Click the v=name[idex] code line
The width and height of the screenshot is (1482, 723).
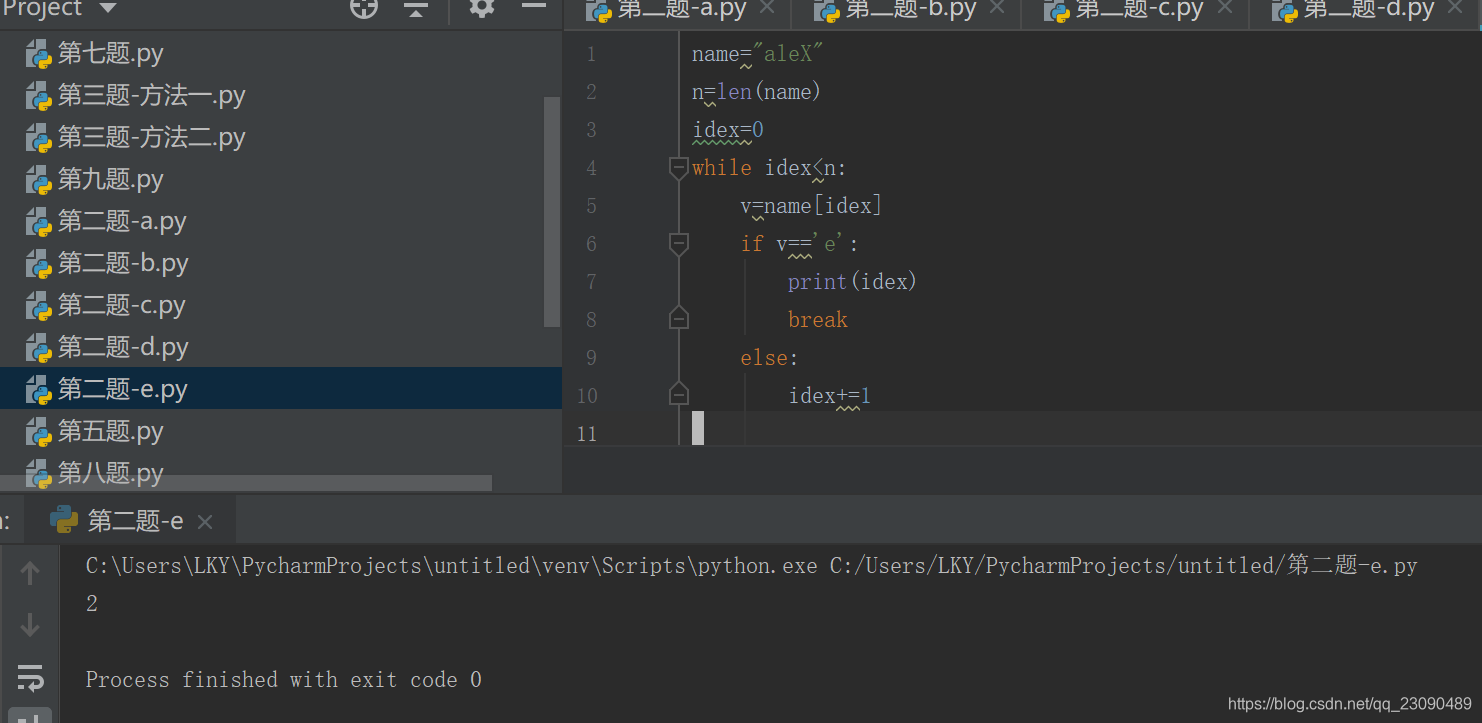[x=811, y=206]
